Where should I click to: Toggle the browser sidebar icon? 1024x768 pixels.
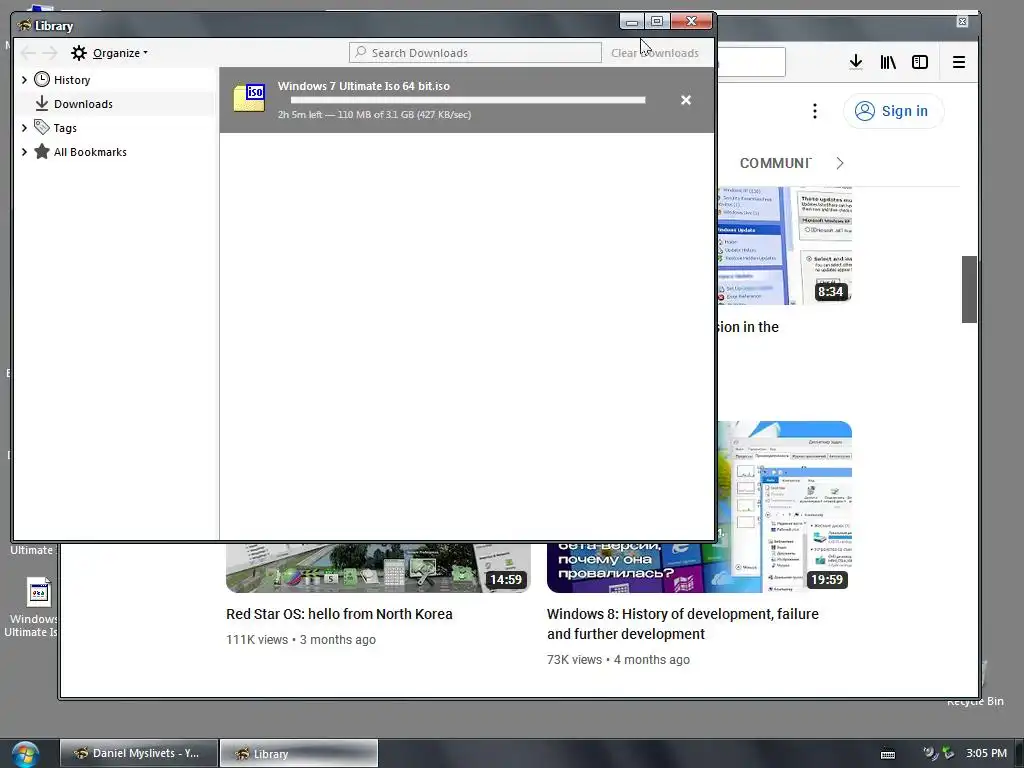coord(920,62)
